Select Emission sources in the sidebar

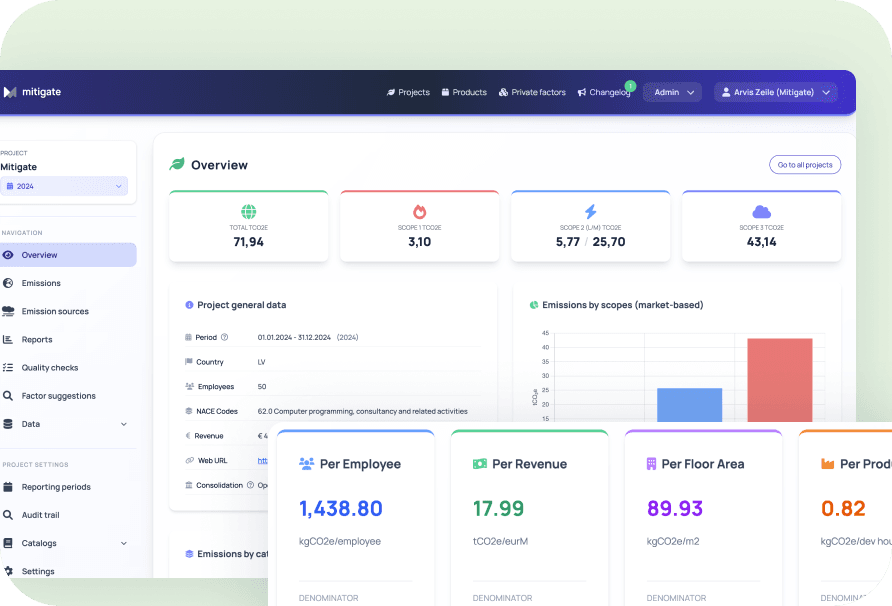[55, 311]
